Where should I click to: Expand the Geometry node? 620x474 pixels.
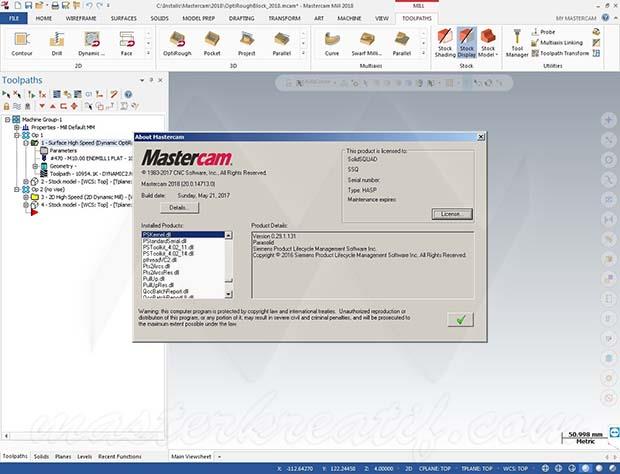pyautogui.click(x=35, y=166)
